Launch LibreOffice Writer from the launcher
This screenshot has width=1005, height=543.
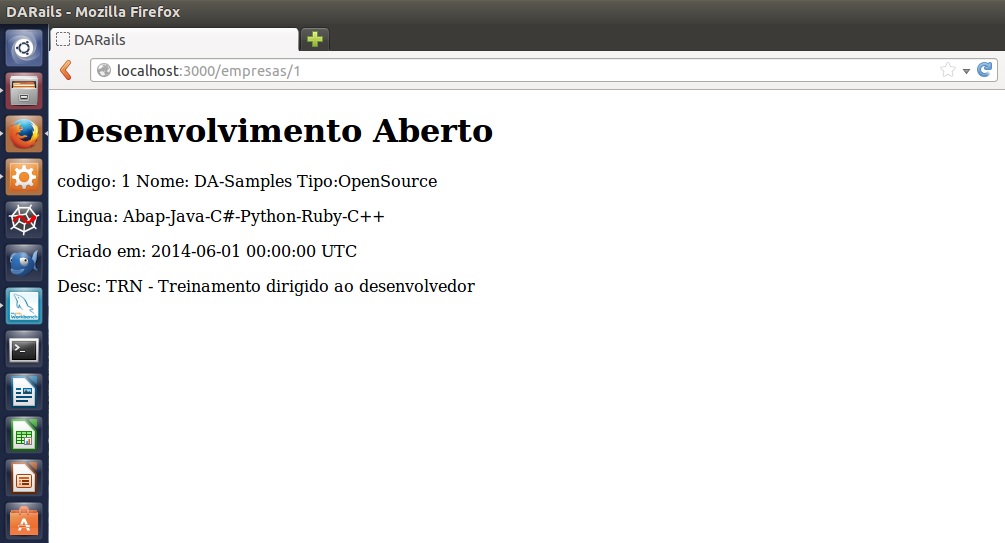[24, 392]
